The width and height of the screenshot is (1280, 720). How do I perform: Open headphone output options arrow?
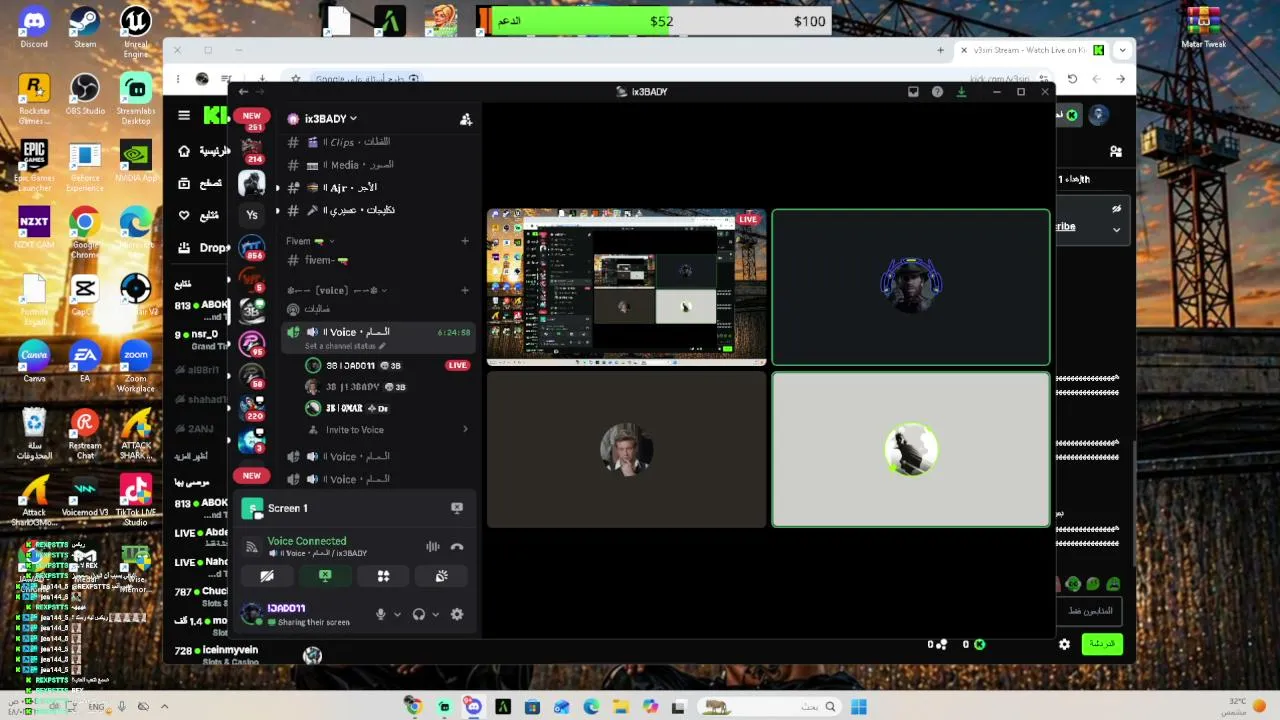435,614
